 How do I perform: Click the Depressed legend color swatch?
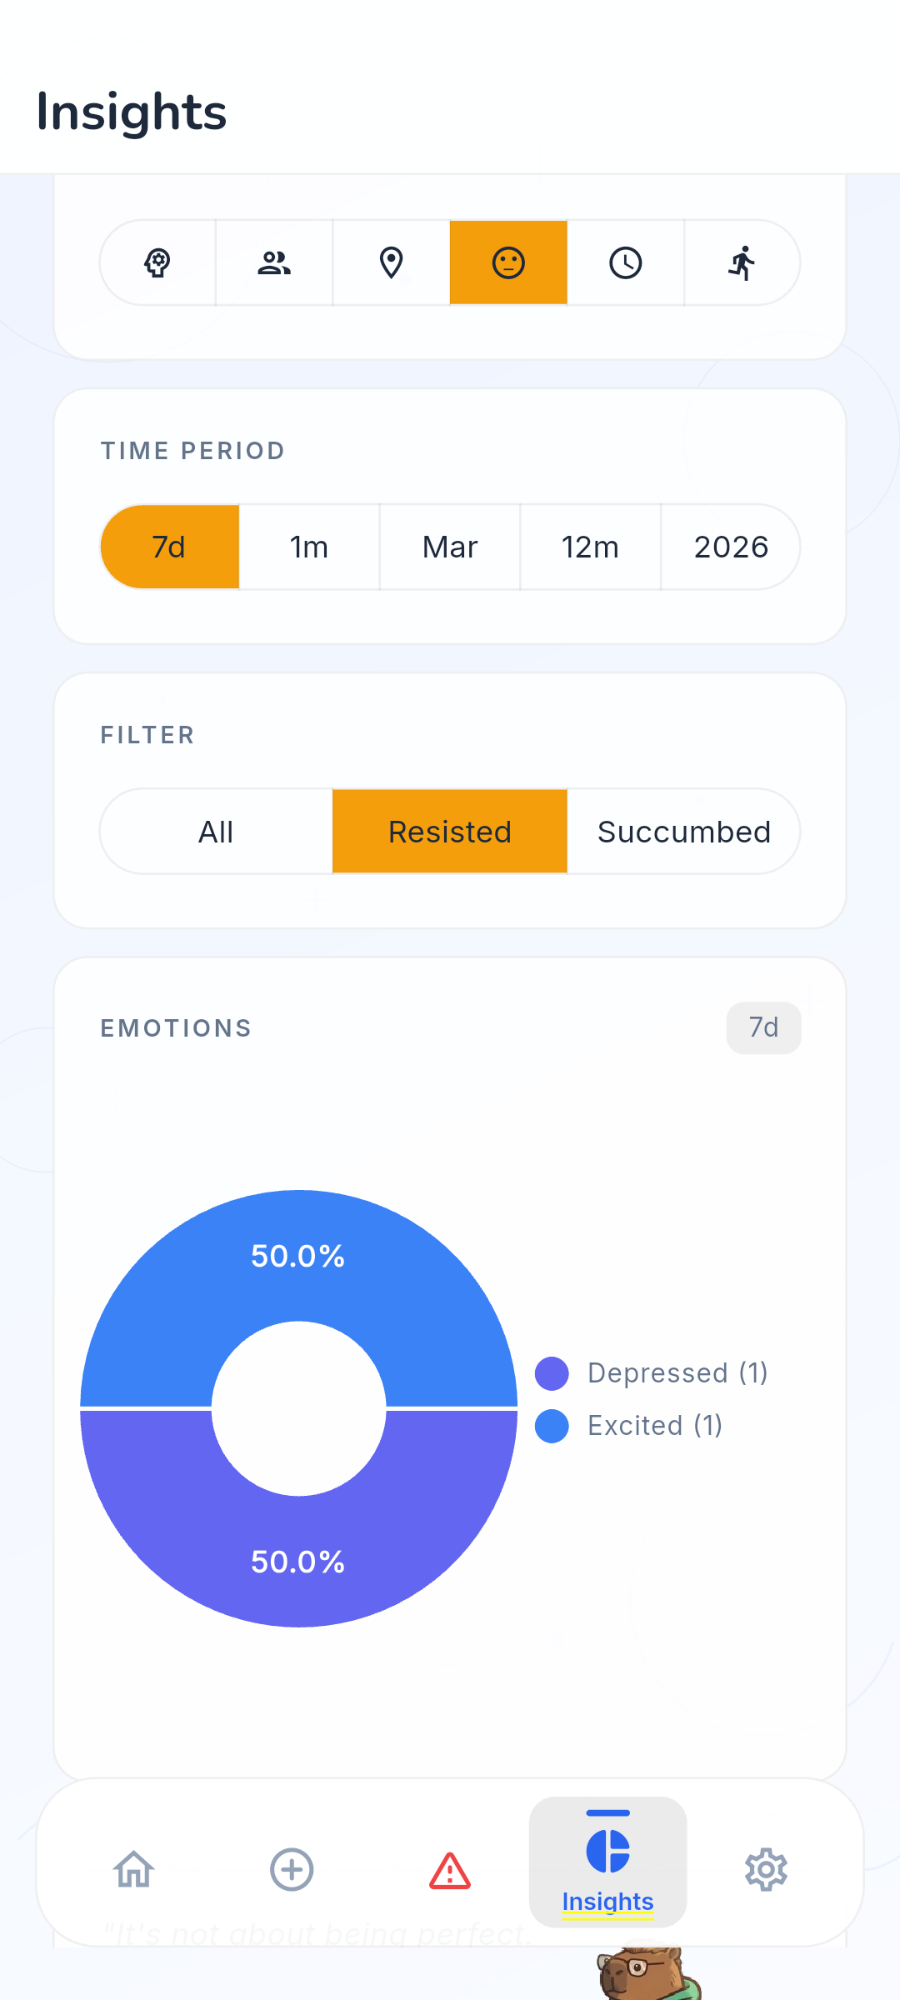click(x=551, y=1373)
